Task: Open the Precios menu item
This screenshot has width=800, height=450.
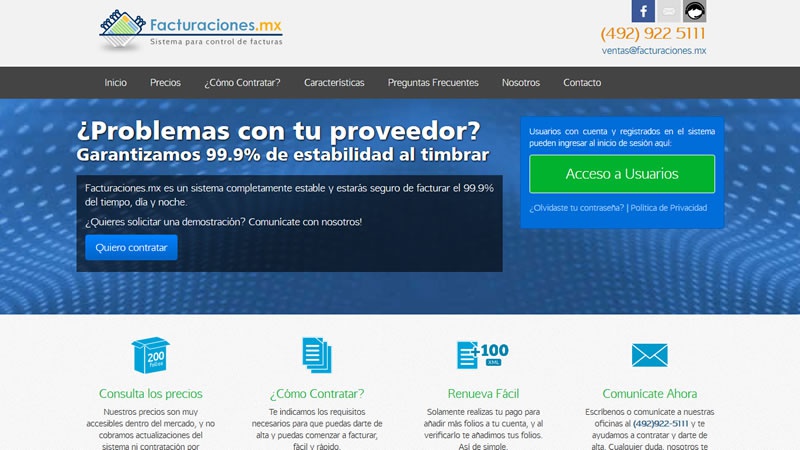Action: [x=165, y=83]
